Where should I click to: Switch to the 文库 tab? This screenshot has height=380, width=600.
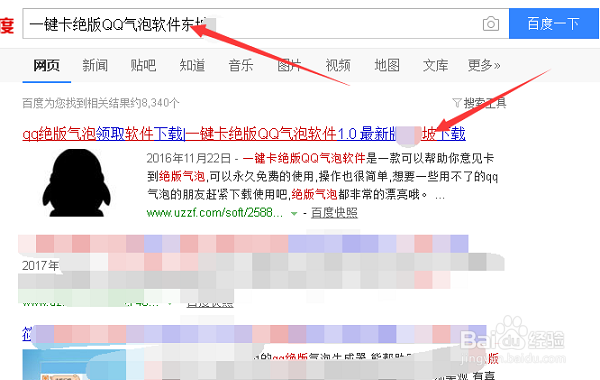435,65
